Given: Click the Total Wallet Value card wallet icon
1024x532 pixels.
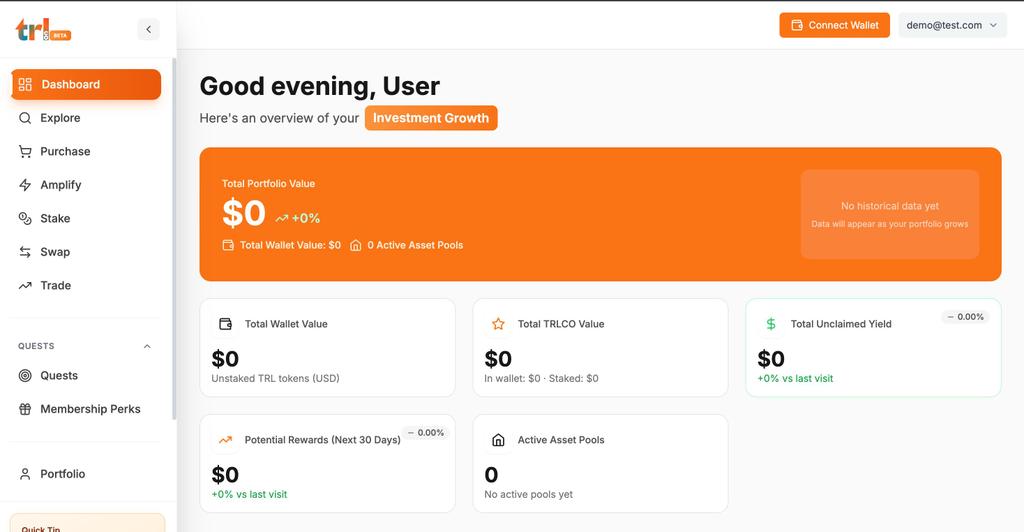Looking at the screenshot, I should point(225,324).
